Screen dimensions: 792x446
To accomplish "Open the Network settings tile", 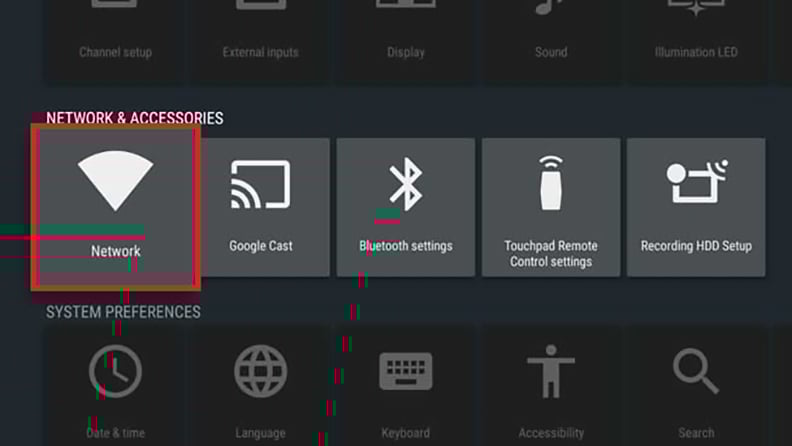I will (x=116, y=208).
